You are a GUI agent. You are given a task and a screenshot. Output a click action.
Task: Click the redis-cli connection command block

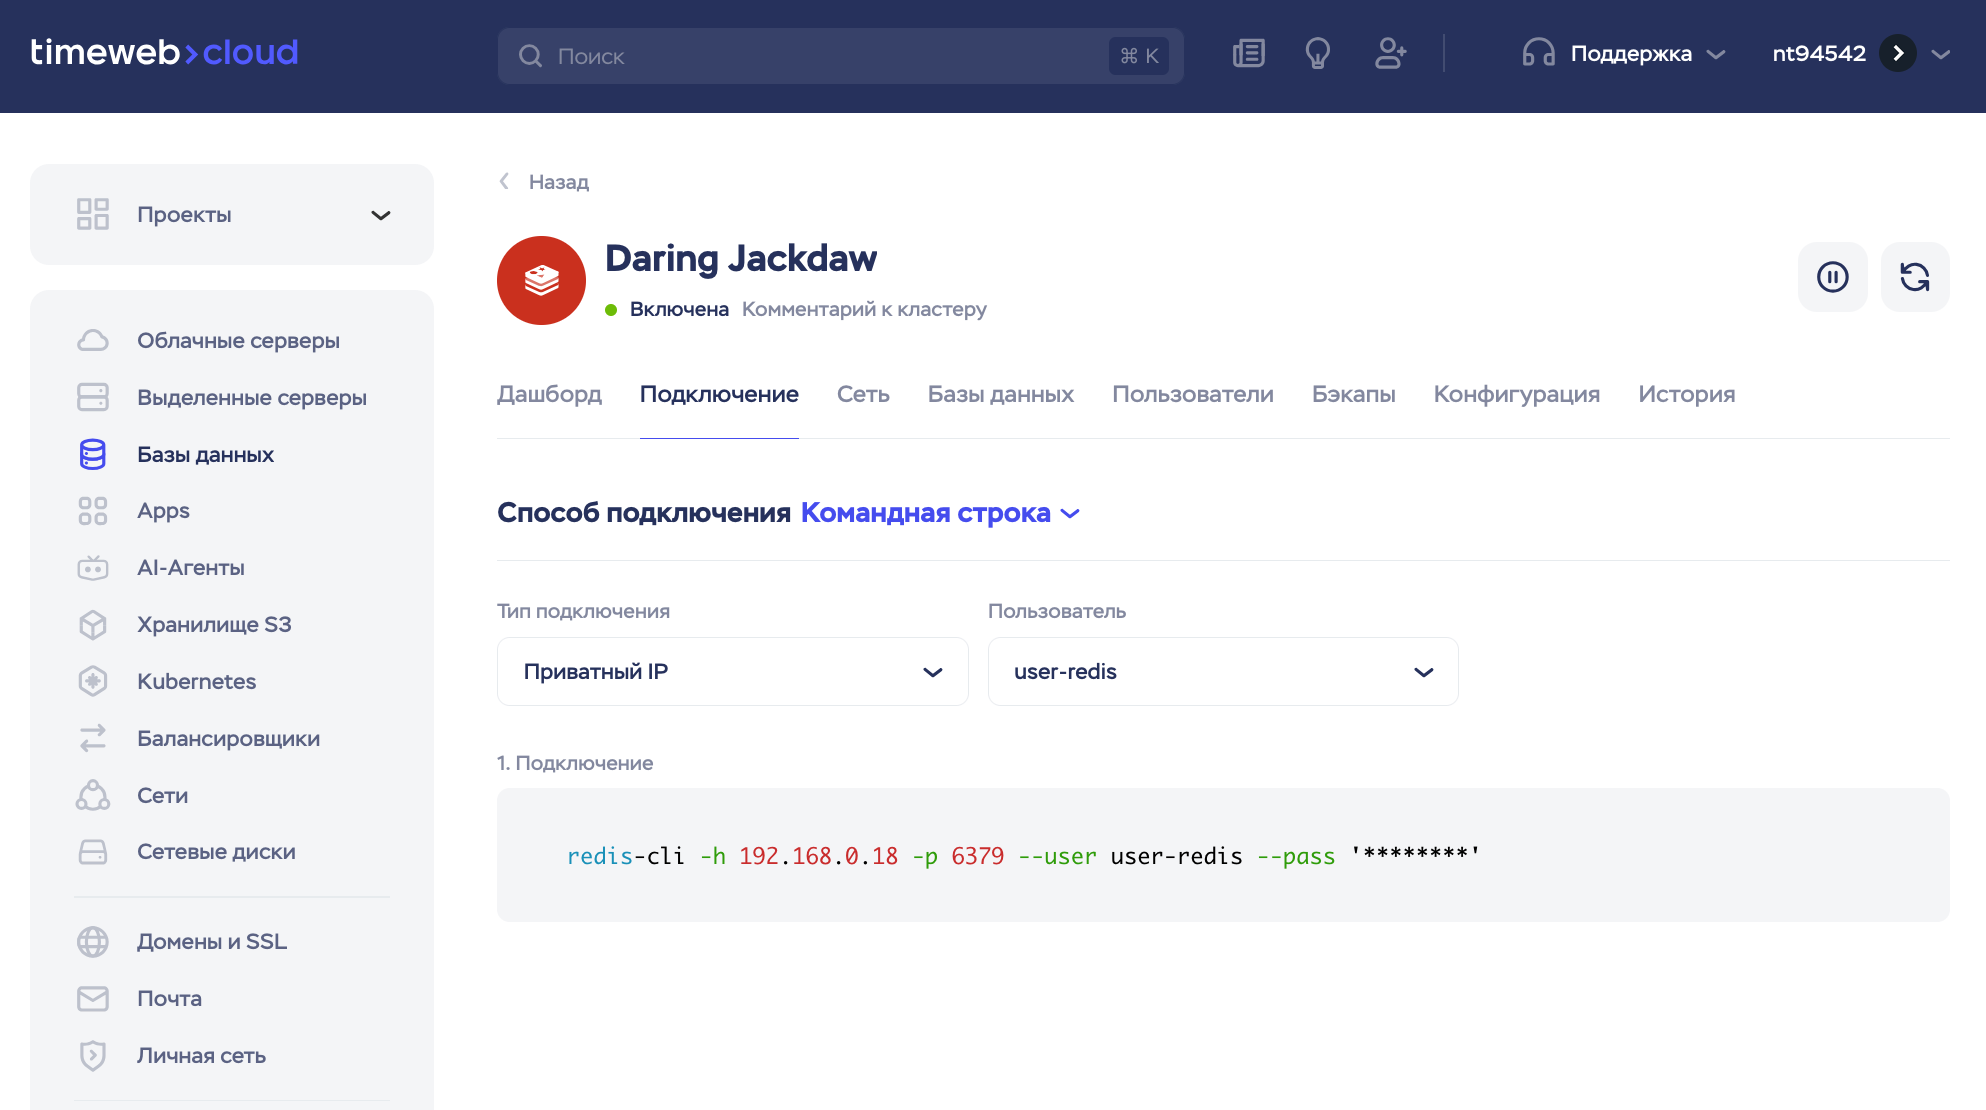pyautogui.click(x=1223, y=855)
